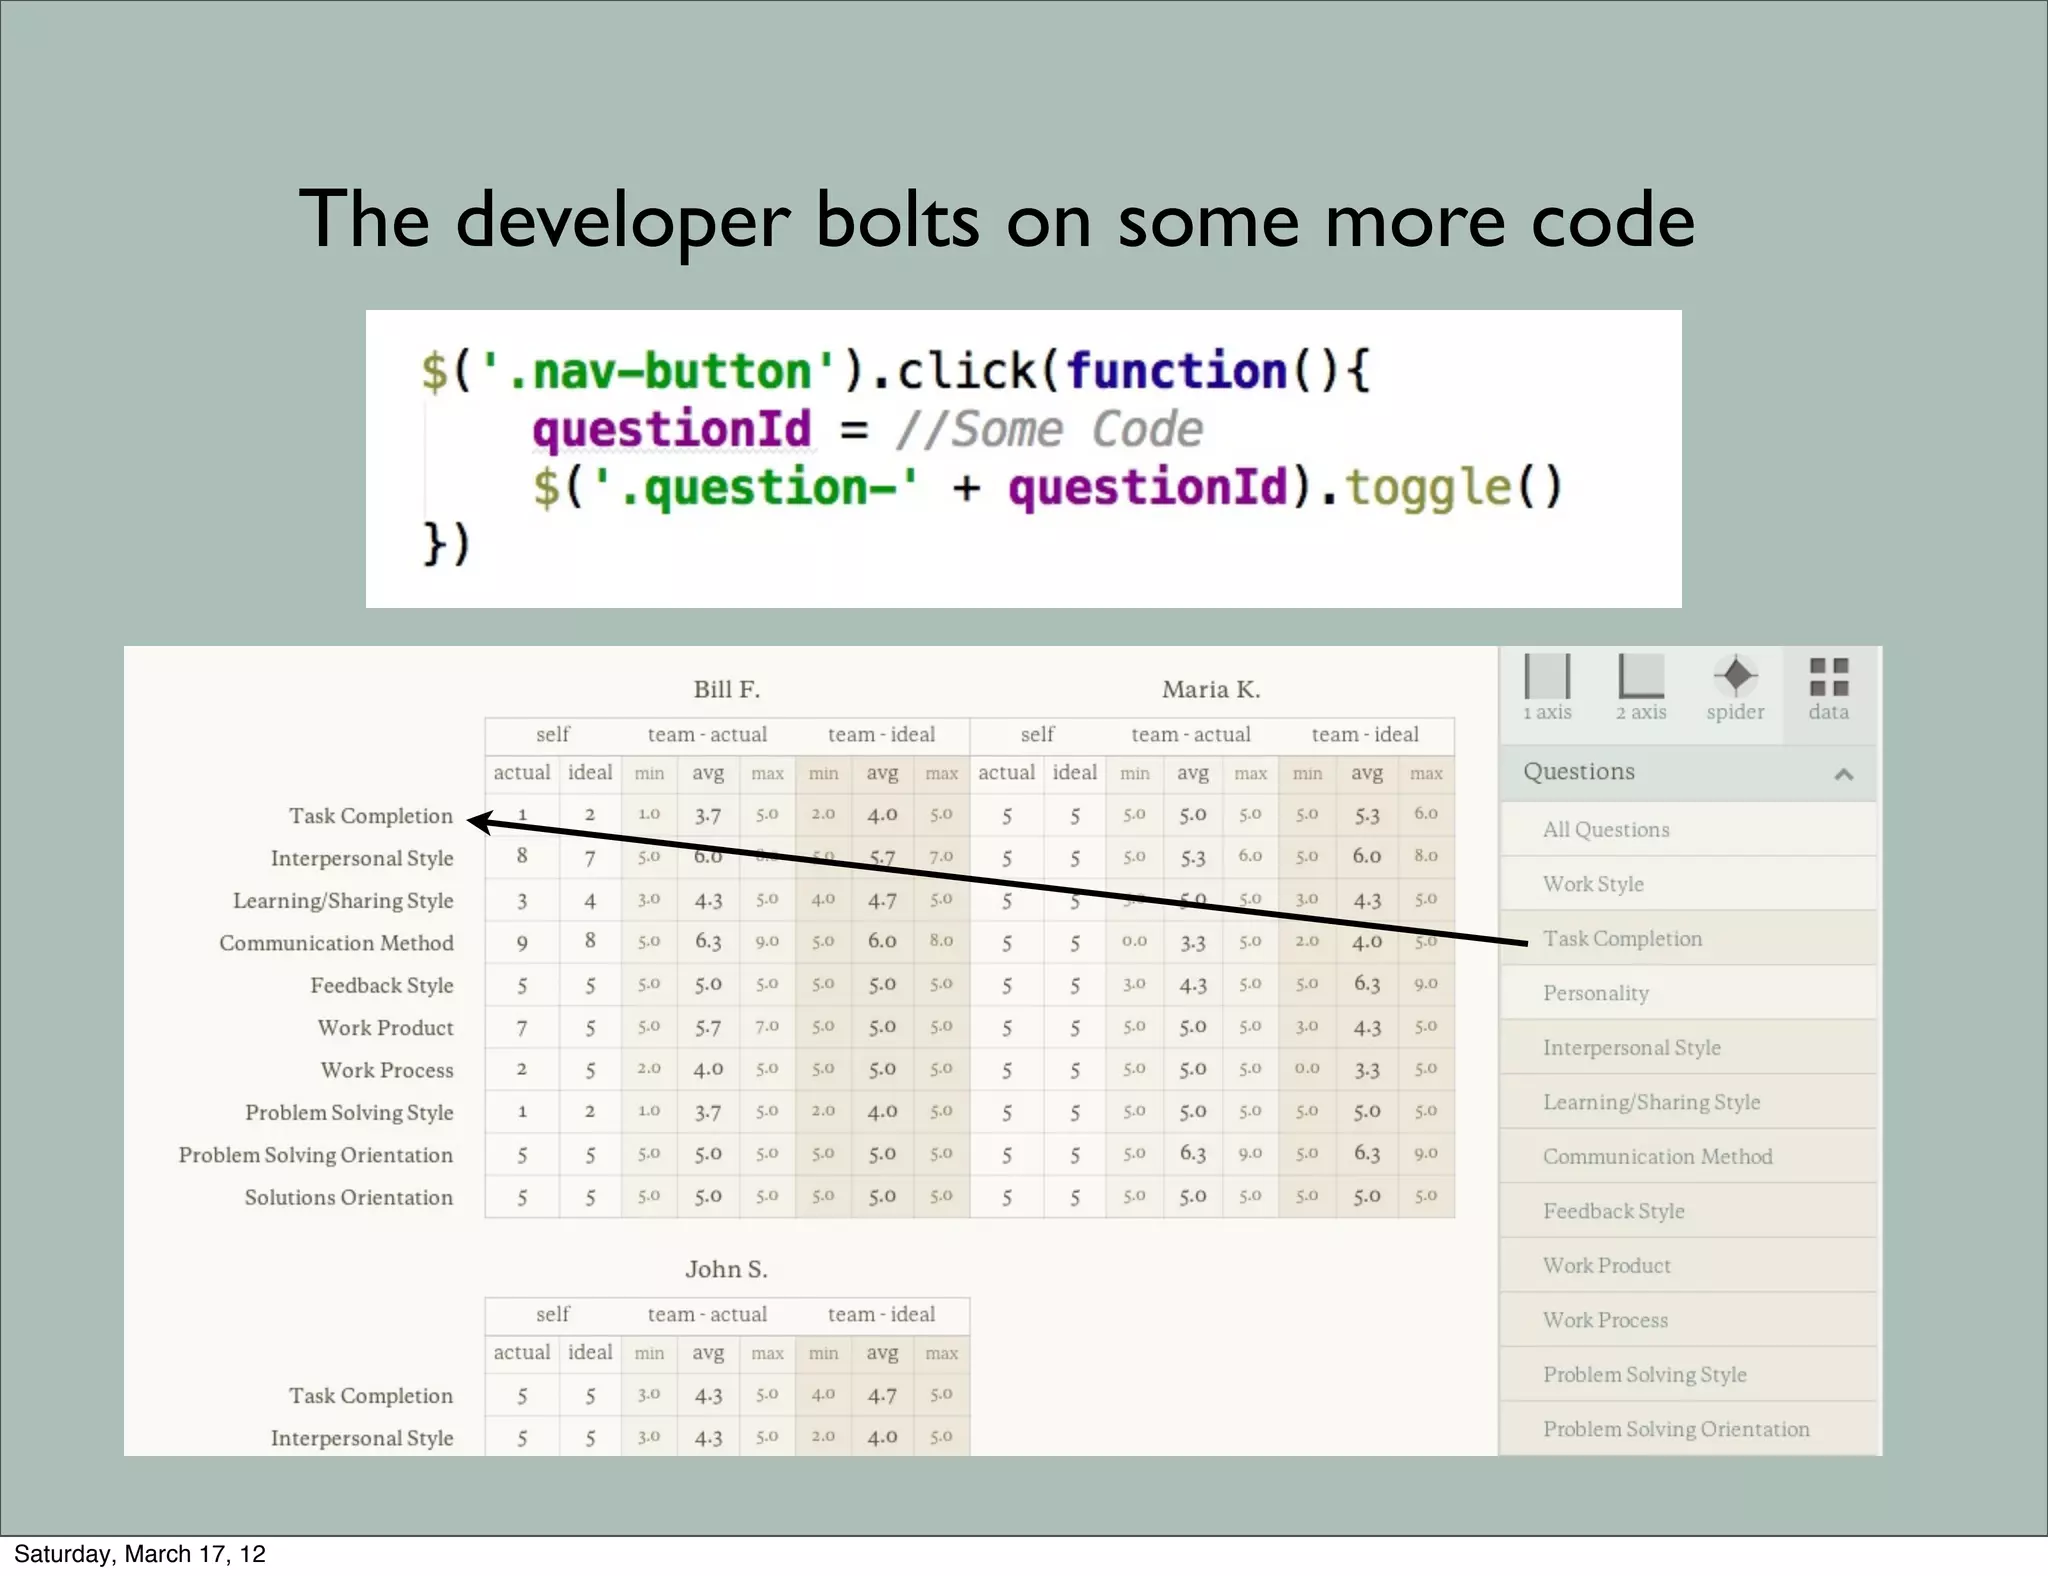Image resolution: width=2048 pixels, height=1576 pixels.
Task: Click Bill F.'s Communication Method team-actual avg 6.3
Action: coord(708,942)
